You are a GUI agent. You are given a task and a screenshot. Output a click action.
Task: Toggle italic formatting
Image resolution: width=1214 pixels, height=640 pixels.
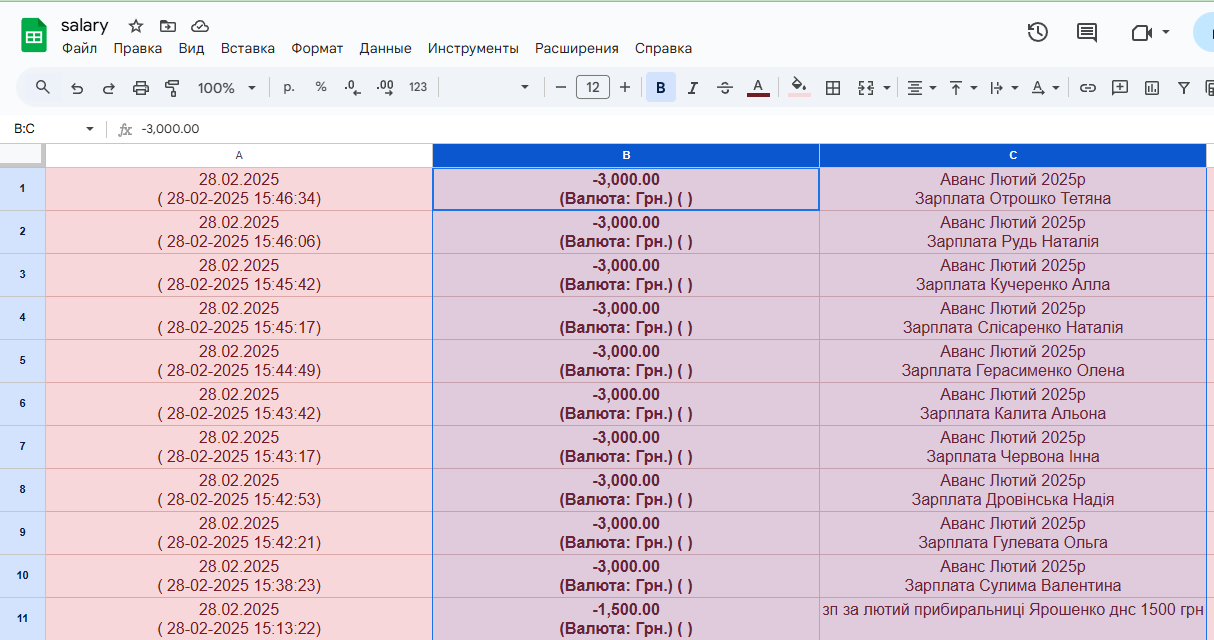coord(693,88)
